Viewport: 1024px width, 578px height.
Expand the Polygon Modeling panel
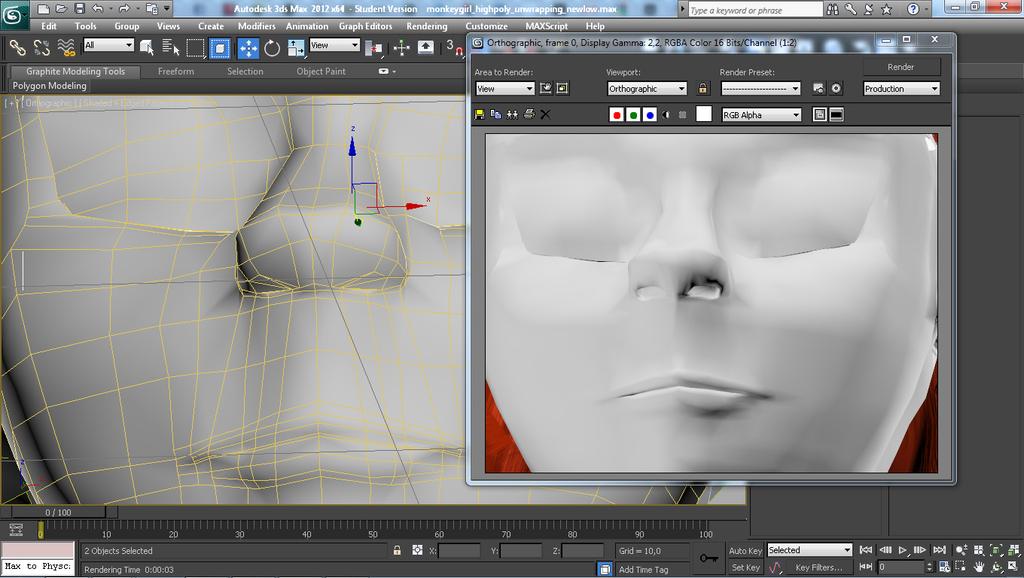50,86
